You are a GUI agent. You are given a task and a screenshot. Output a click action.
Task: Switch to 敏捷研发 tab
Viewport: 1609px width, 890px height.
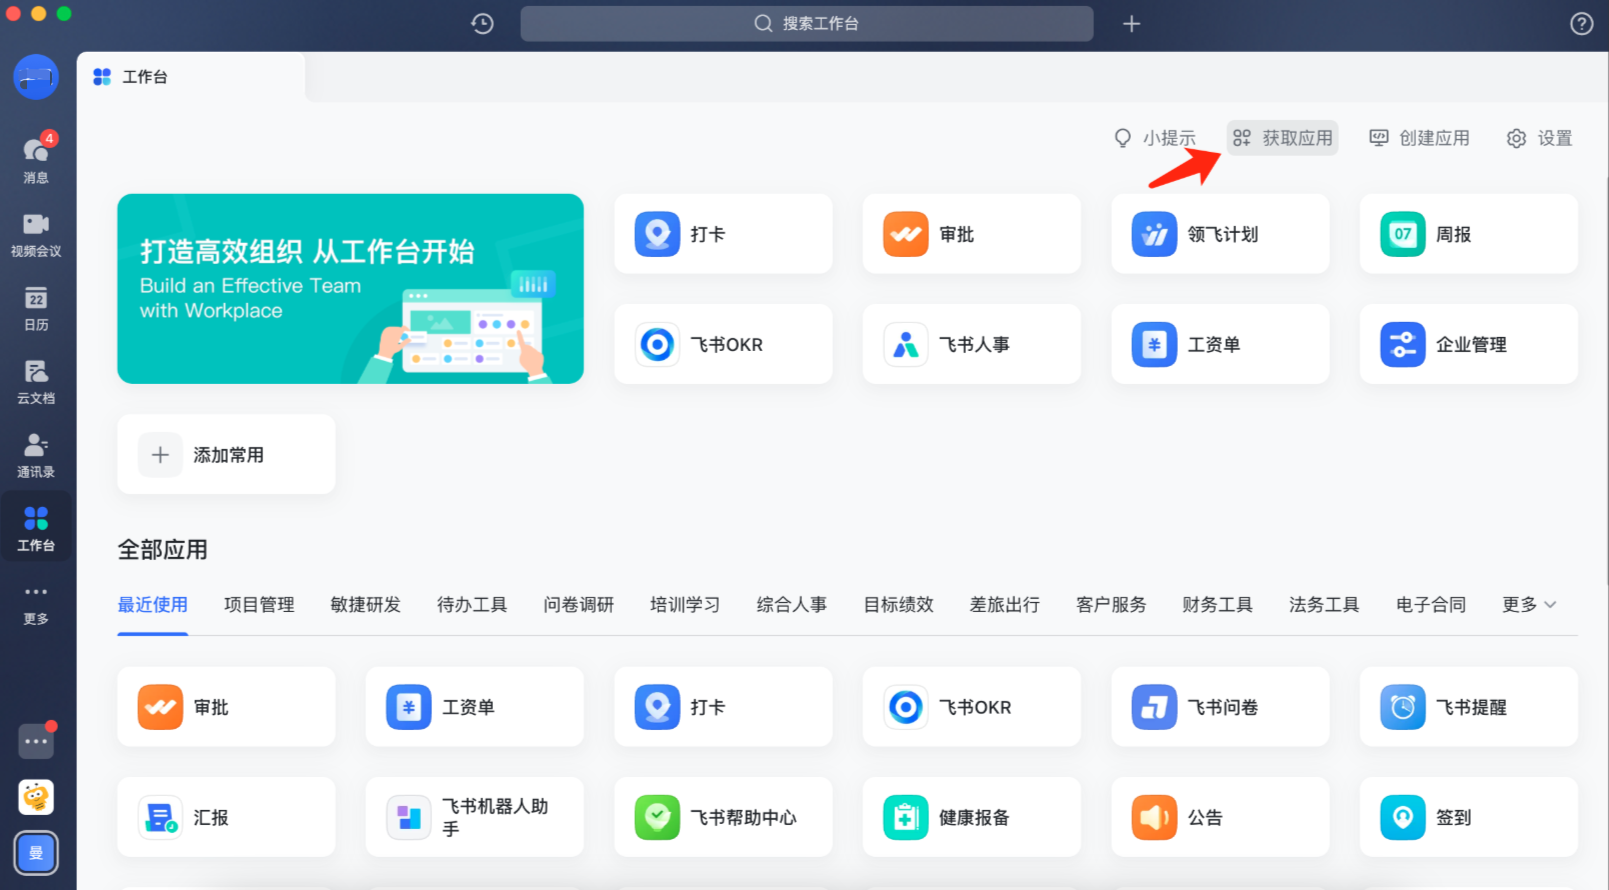pos(365,605)
